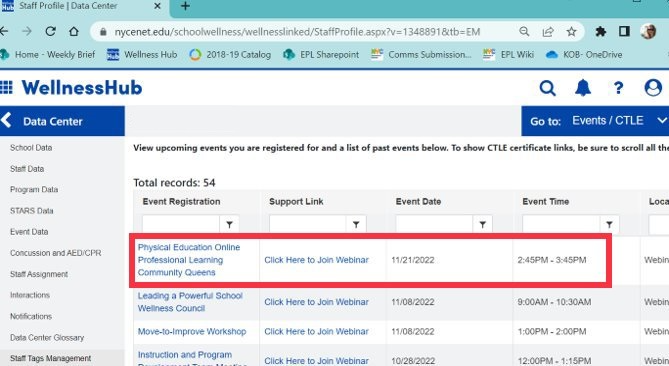Go to browser home icon
The image size is (669, 366).
[74, 31]
